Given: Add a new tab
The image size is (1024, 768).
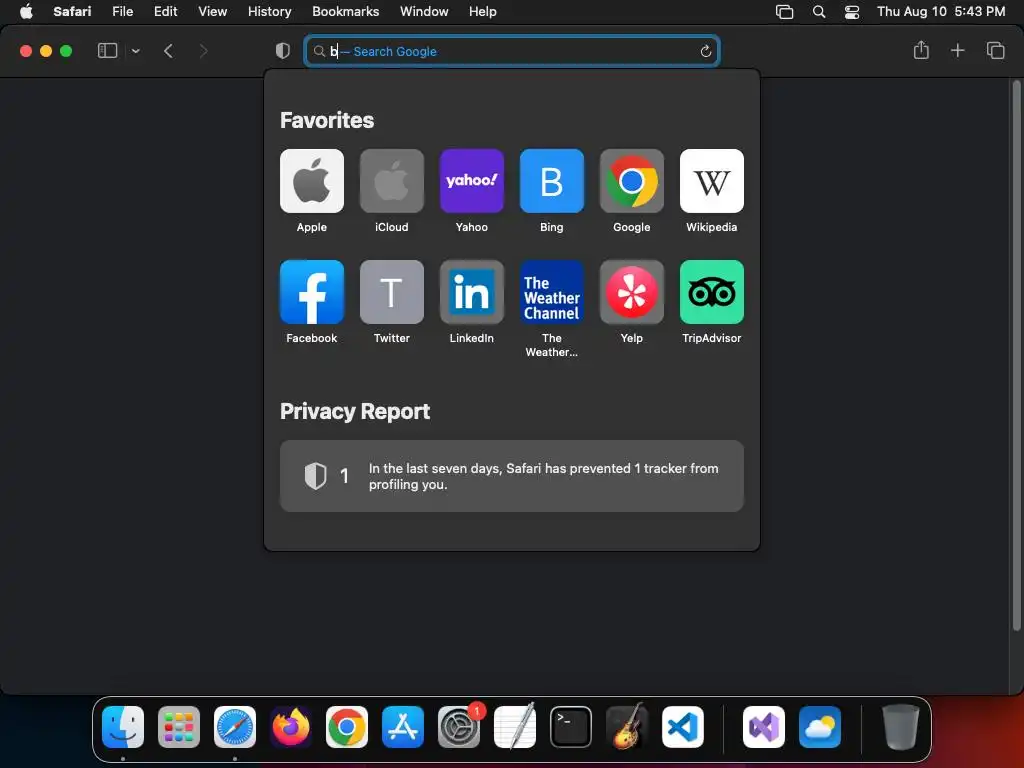Looking at the screenshot, I should pos(957,50).
